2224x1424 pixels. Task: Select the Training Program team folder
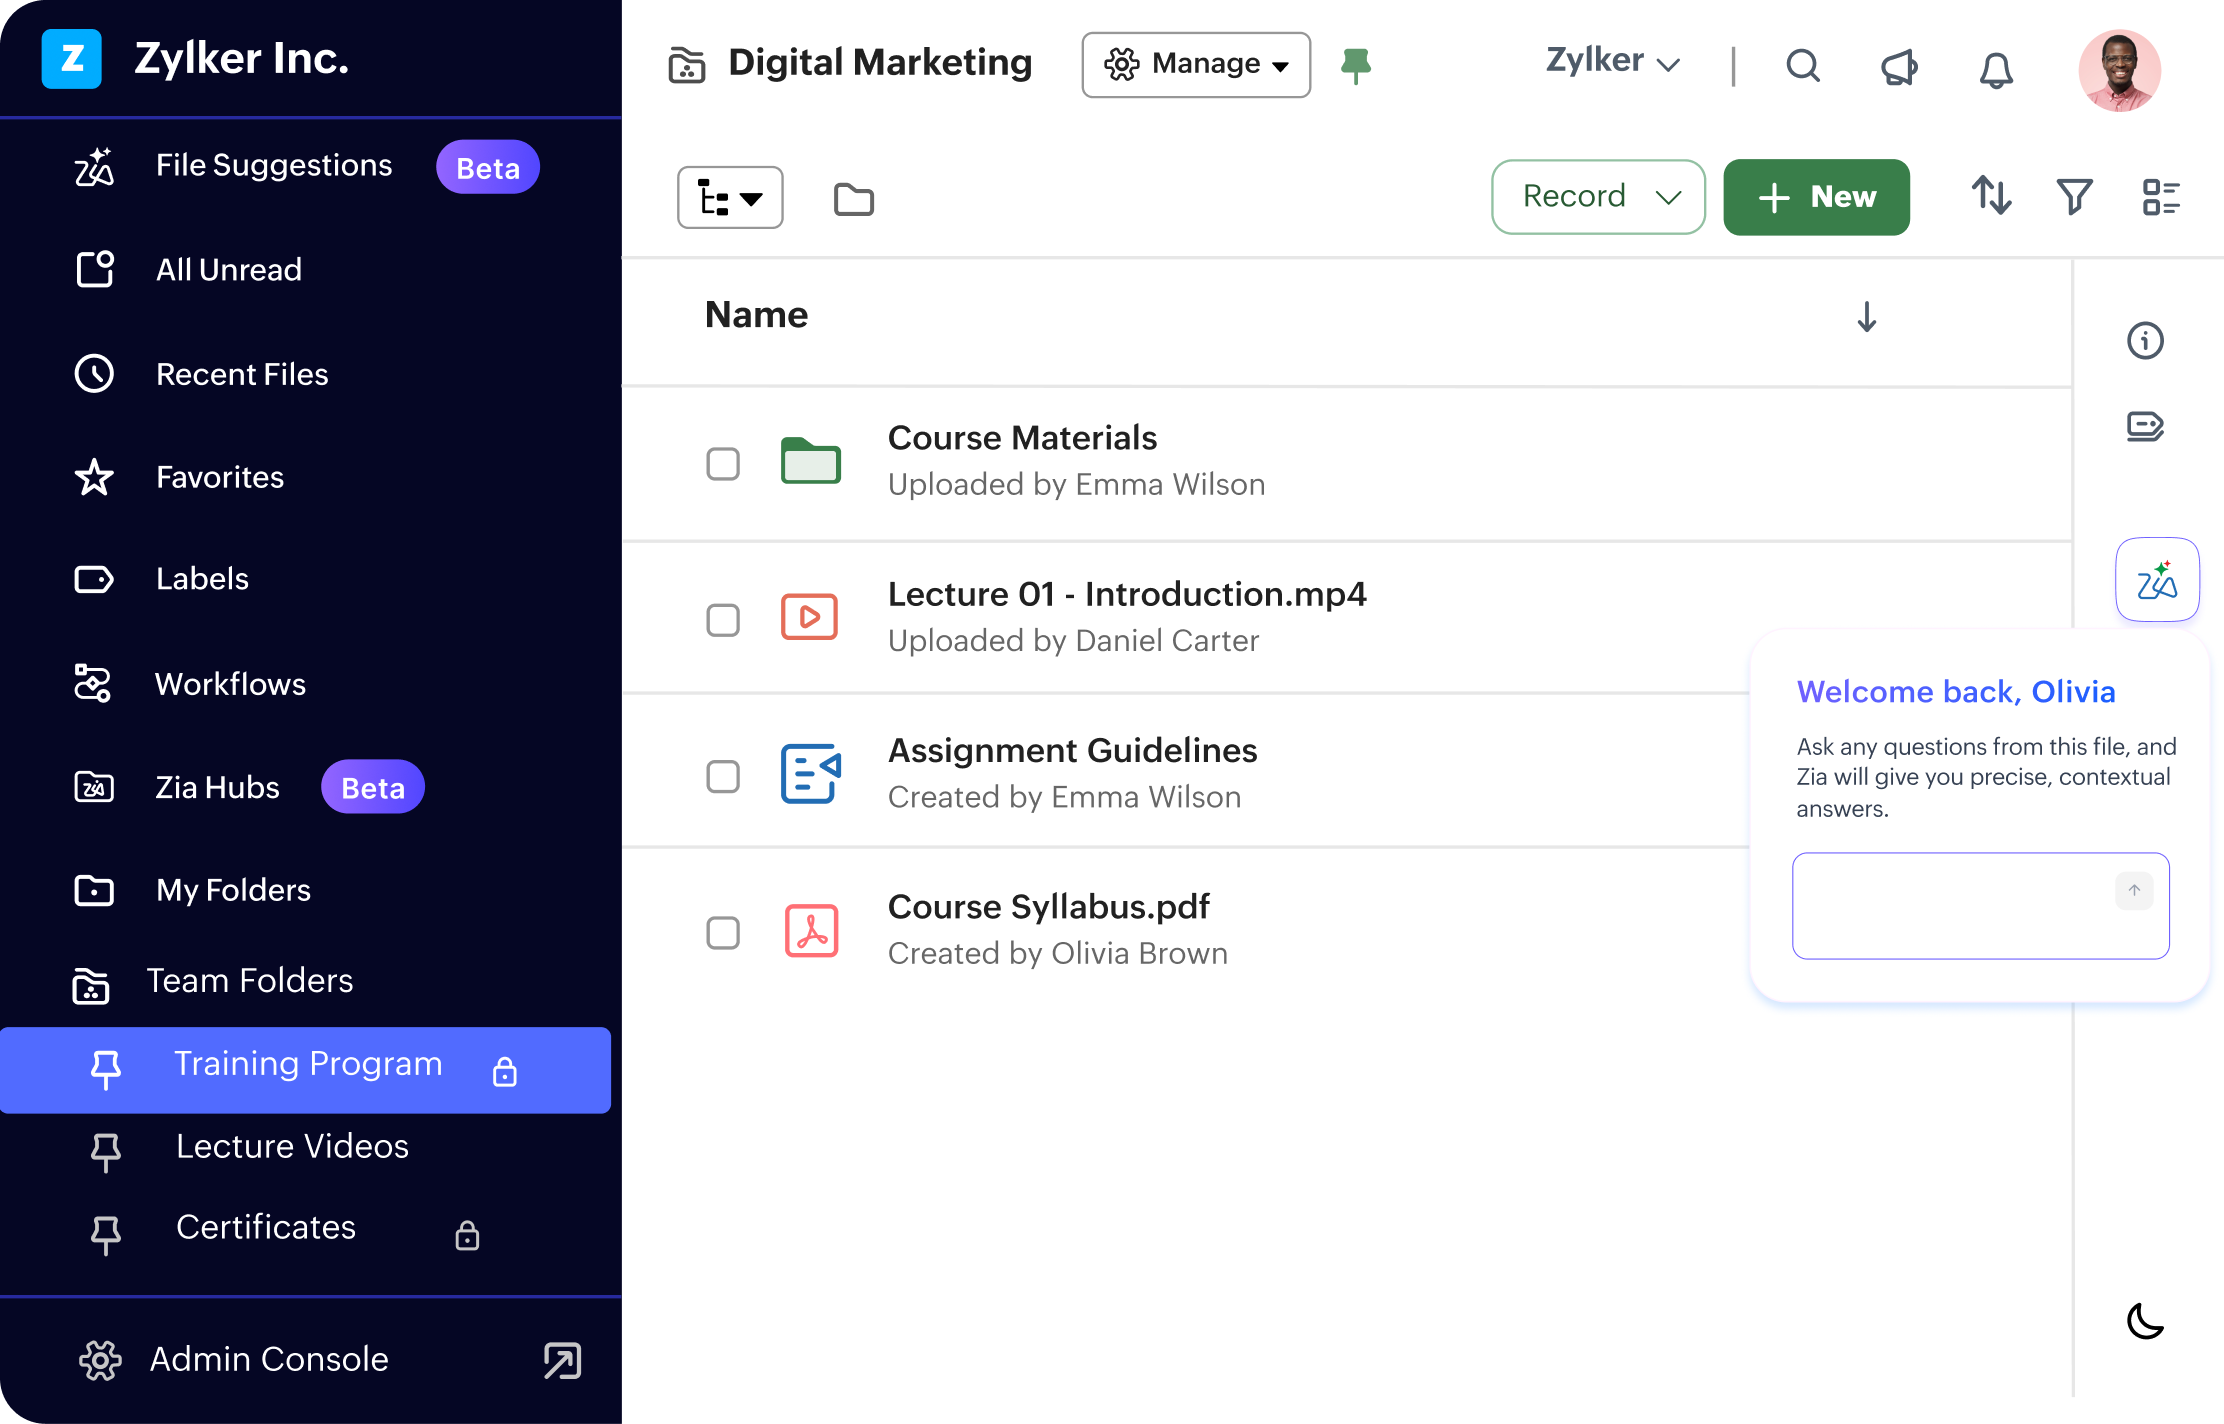pos(306,1070)
